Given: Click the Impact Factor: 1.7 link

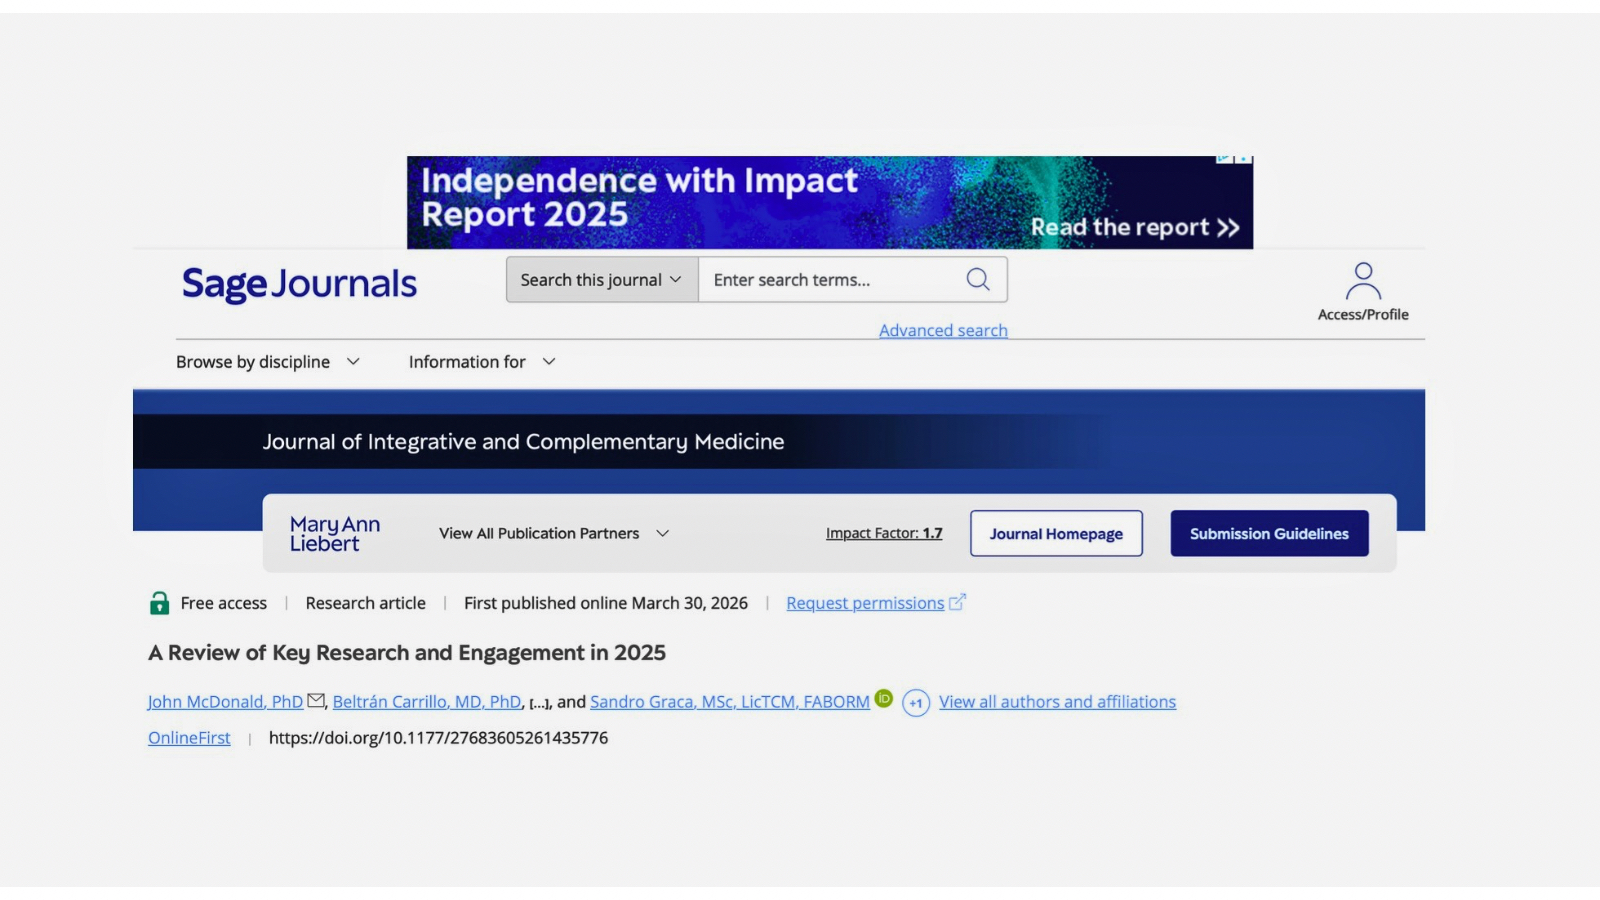Looking at the screenshot, I should [x=884, y=534].
